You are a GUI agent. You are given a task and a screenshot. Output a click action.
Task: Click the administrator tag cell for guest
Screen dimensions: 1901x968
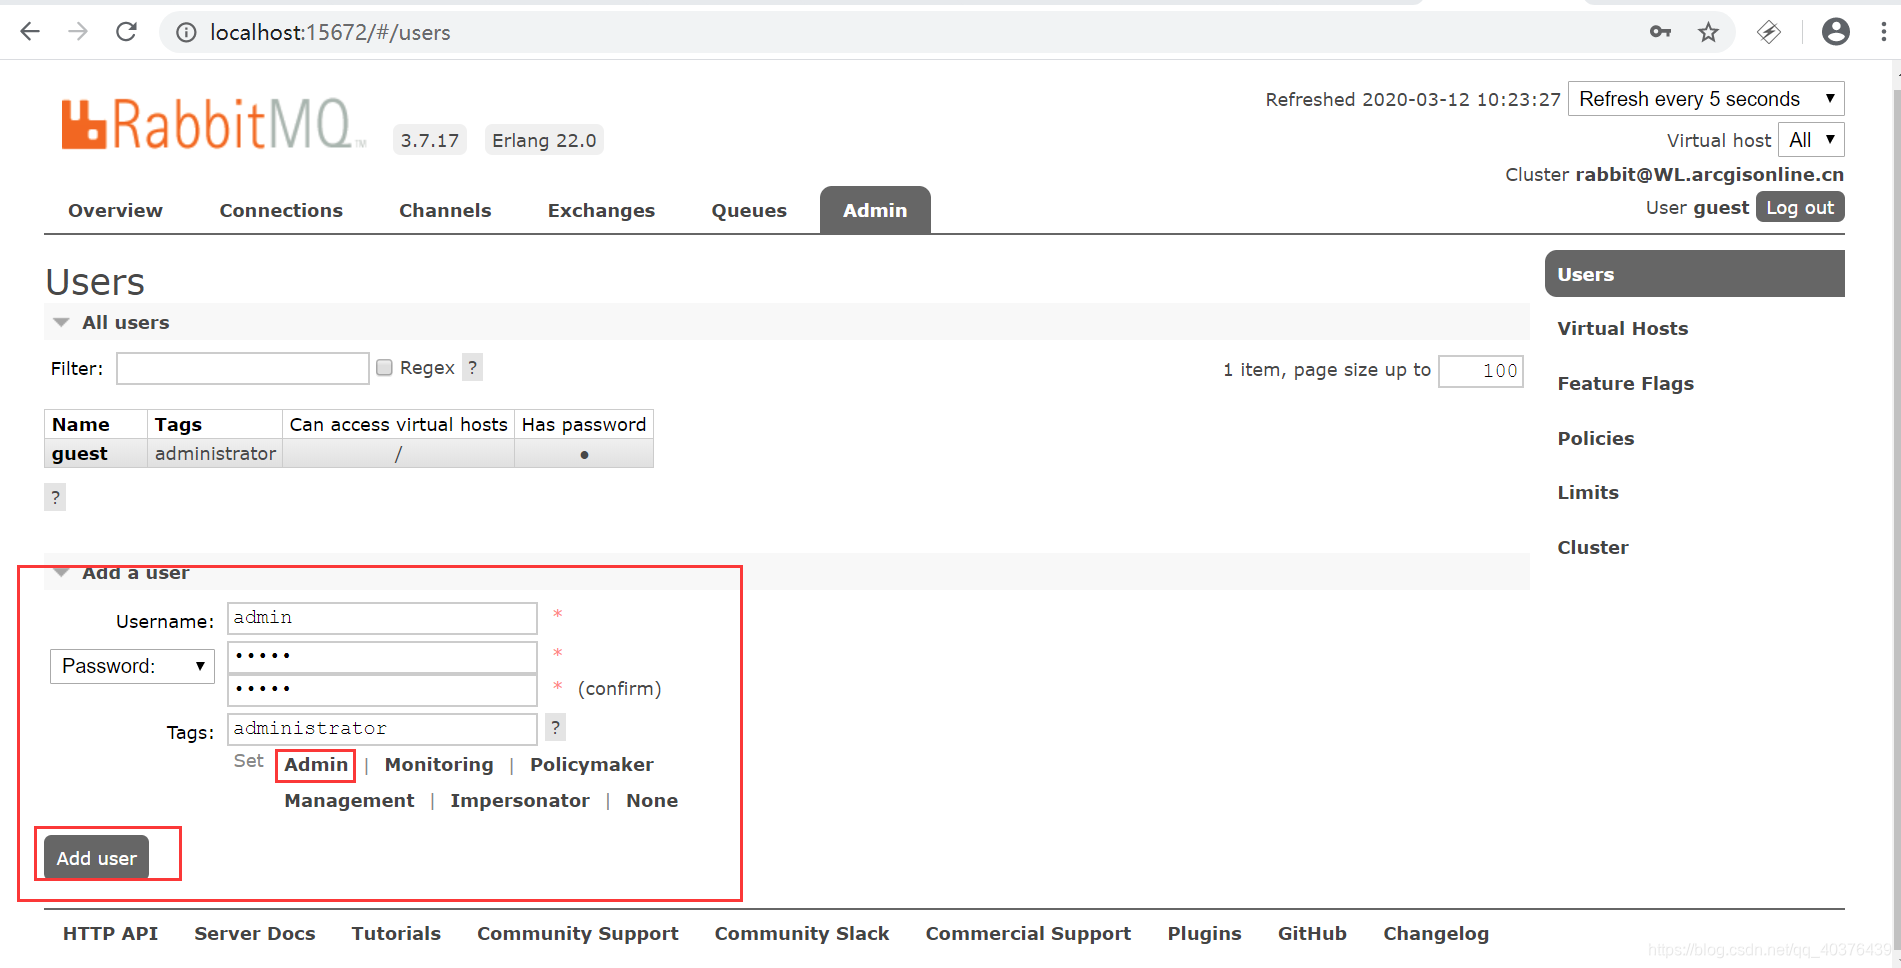[x=215, y=453]
